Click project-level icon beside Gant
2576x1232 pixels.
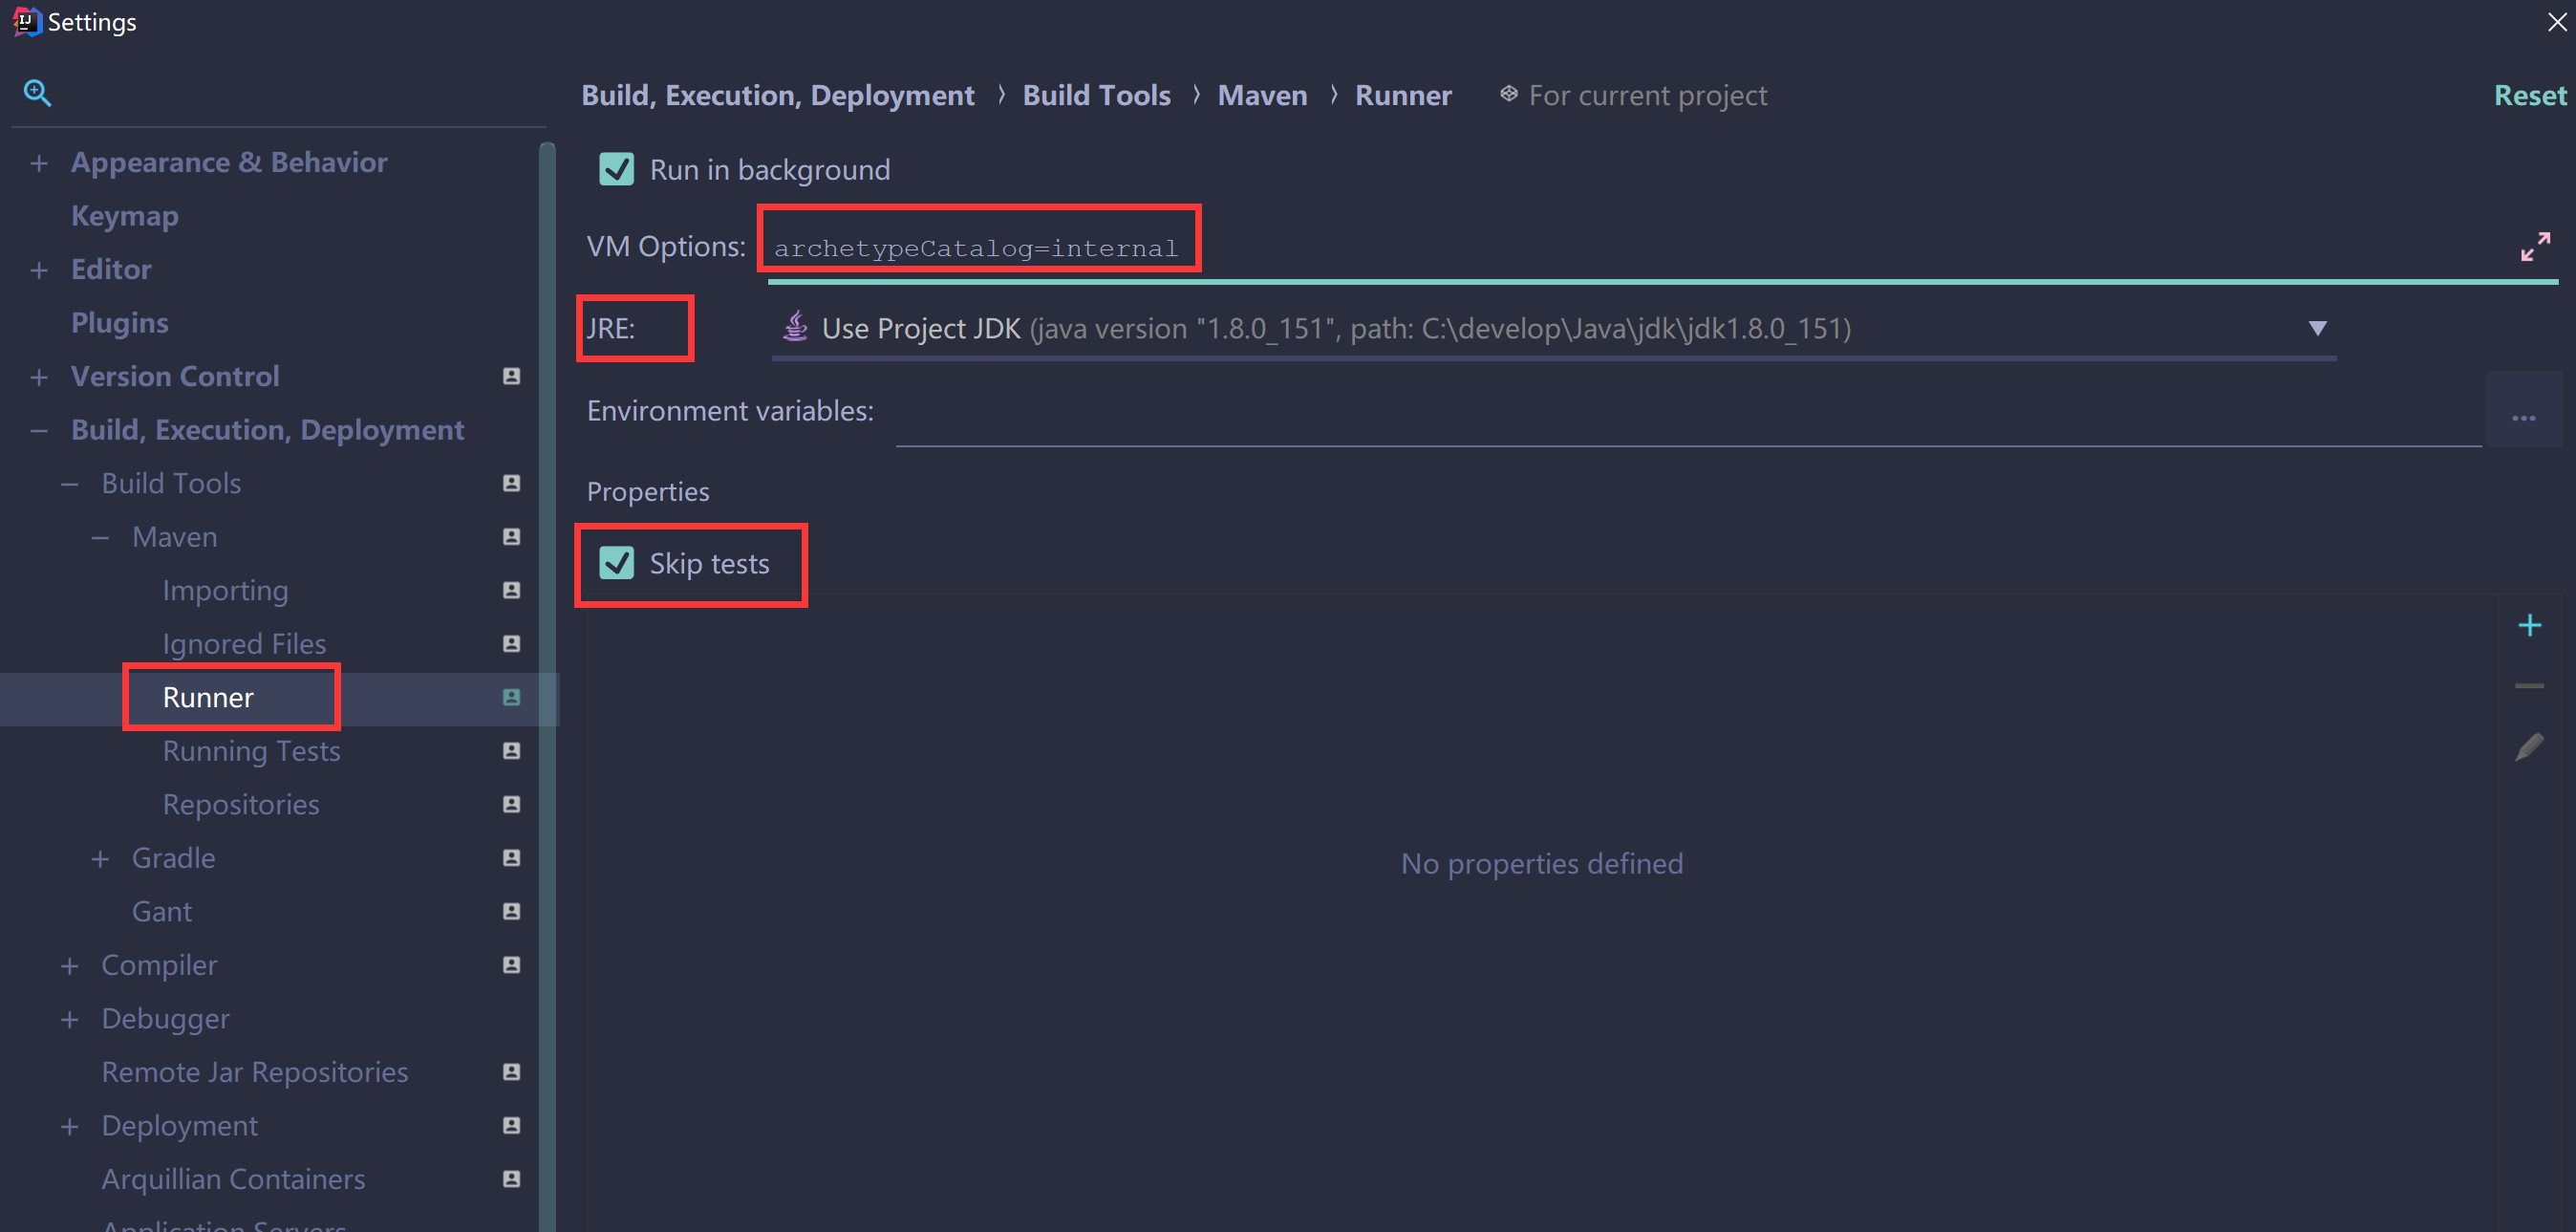coord(511,911)
